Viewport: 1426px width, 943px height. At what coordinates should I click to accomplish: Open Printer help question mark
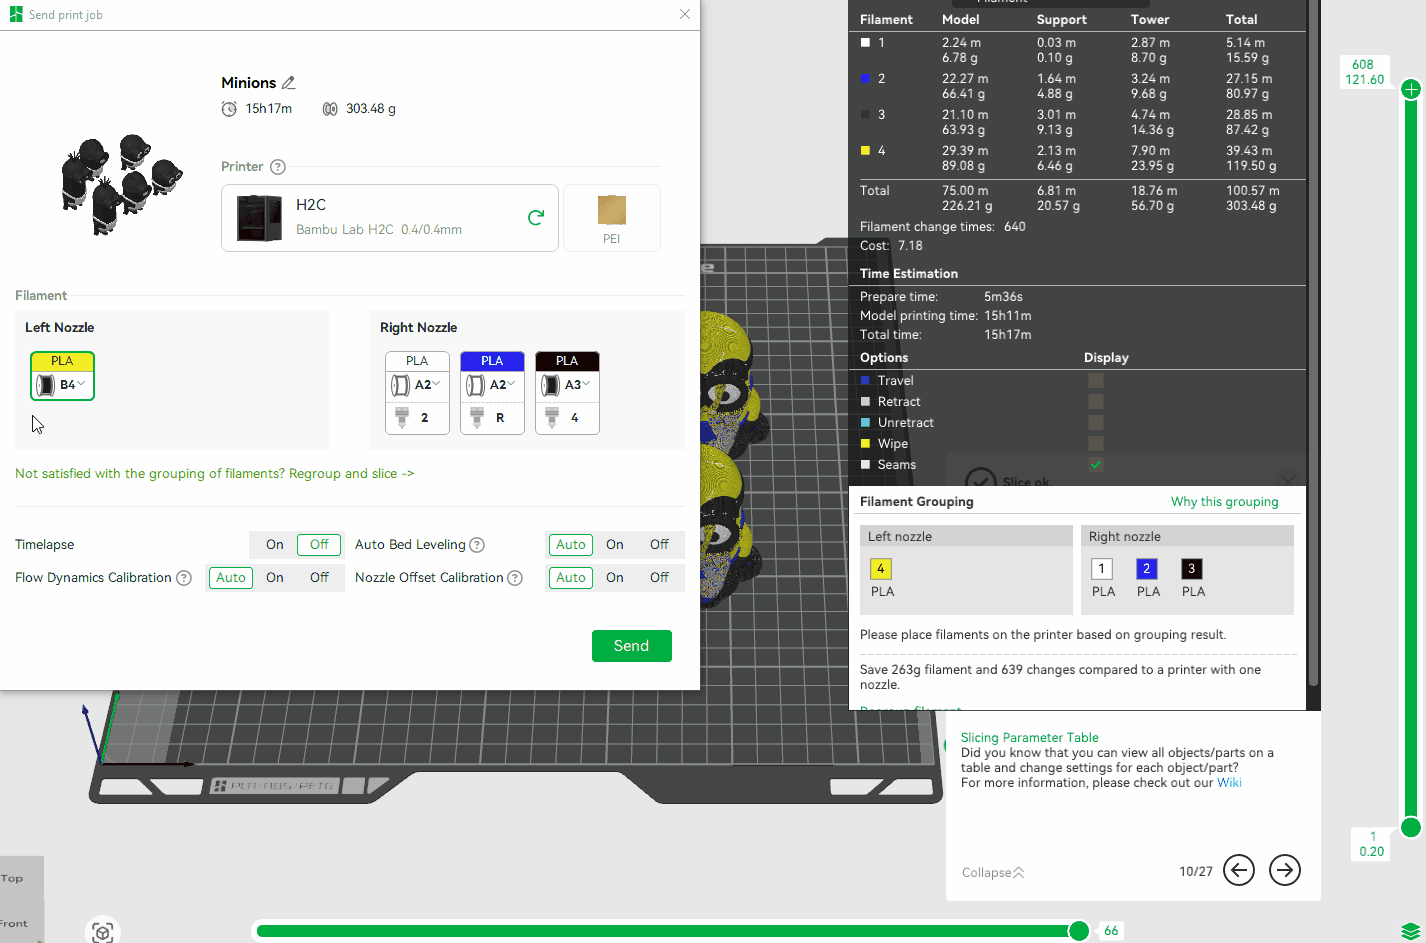278,167
